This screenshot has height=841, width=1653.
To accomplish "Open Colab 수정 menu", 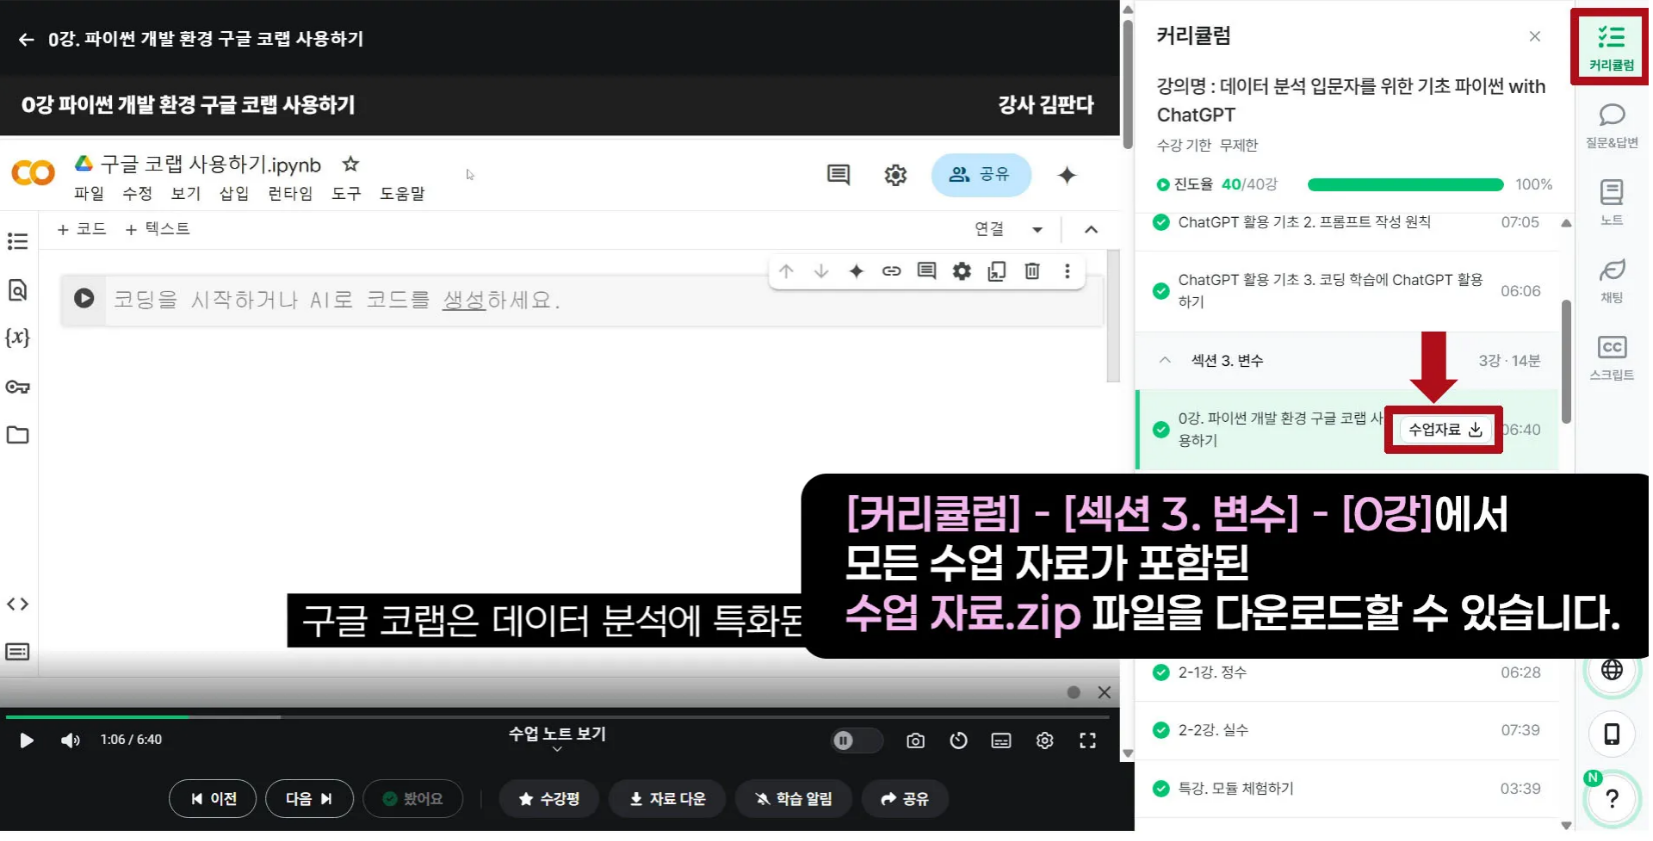I will tap(137, 194).
